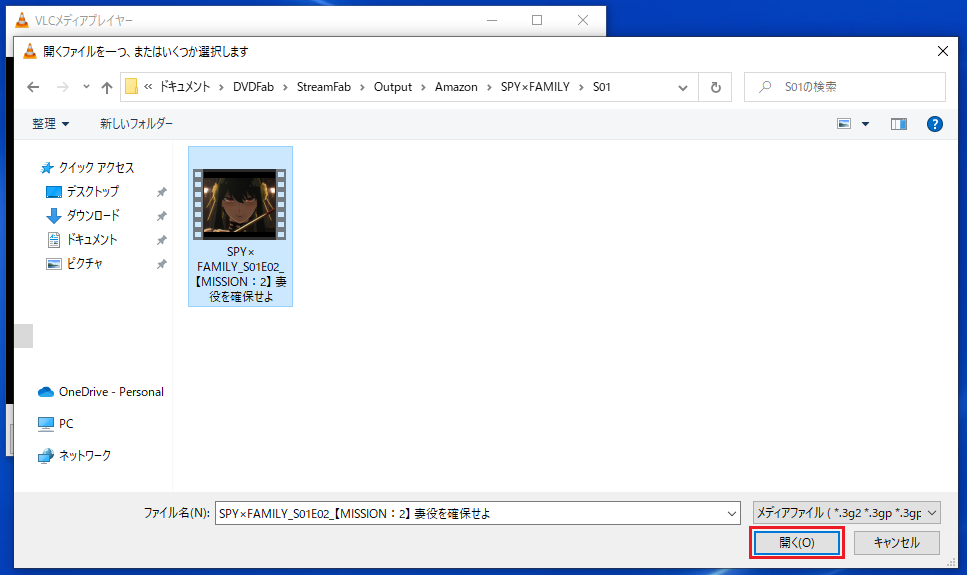The image size is (967, 575).
Task: Open help with the question icon
Action: pos(934,124)
